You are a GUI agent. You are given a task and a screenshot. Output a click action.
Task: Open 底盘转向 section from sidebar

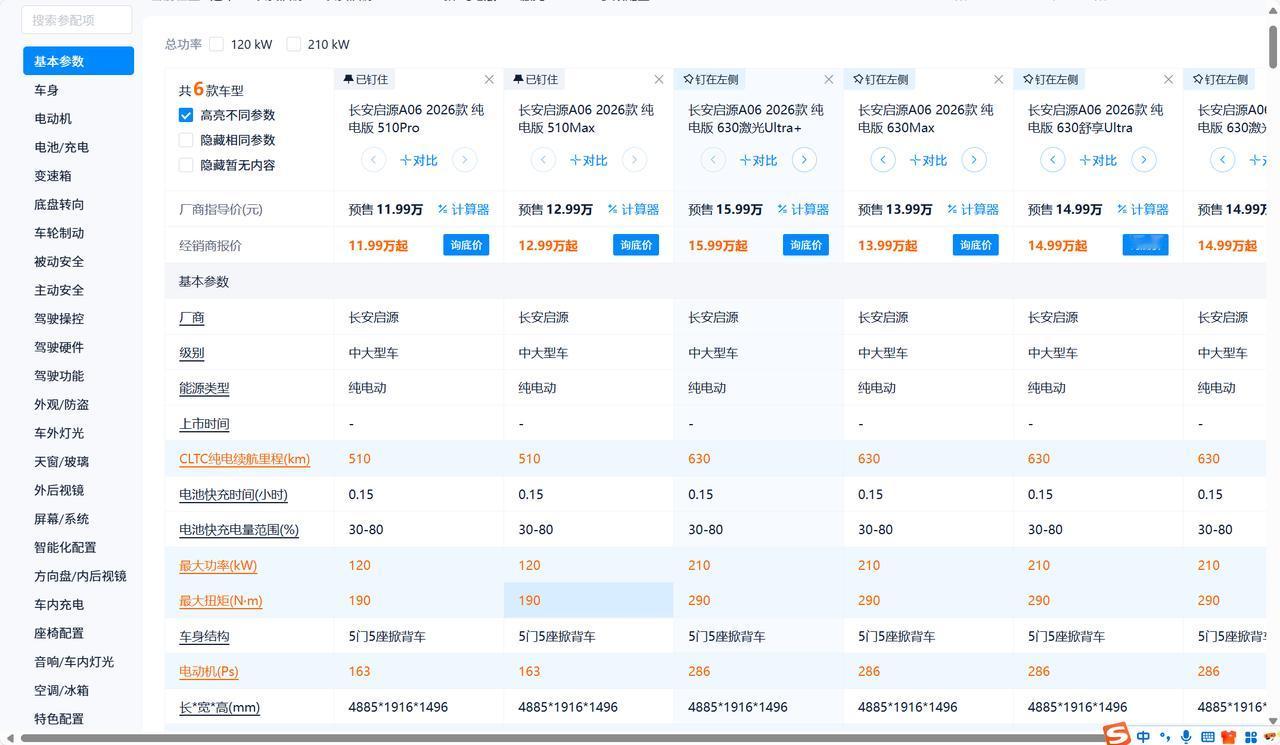(x=59, y=204)
